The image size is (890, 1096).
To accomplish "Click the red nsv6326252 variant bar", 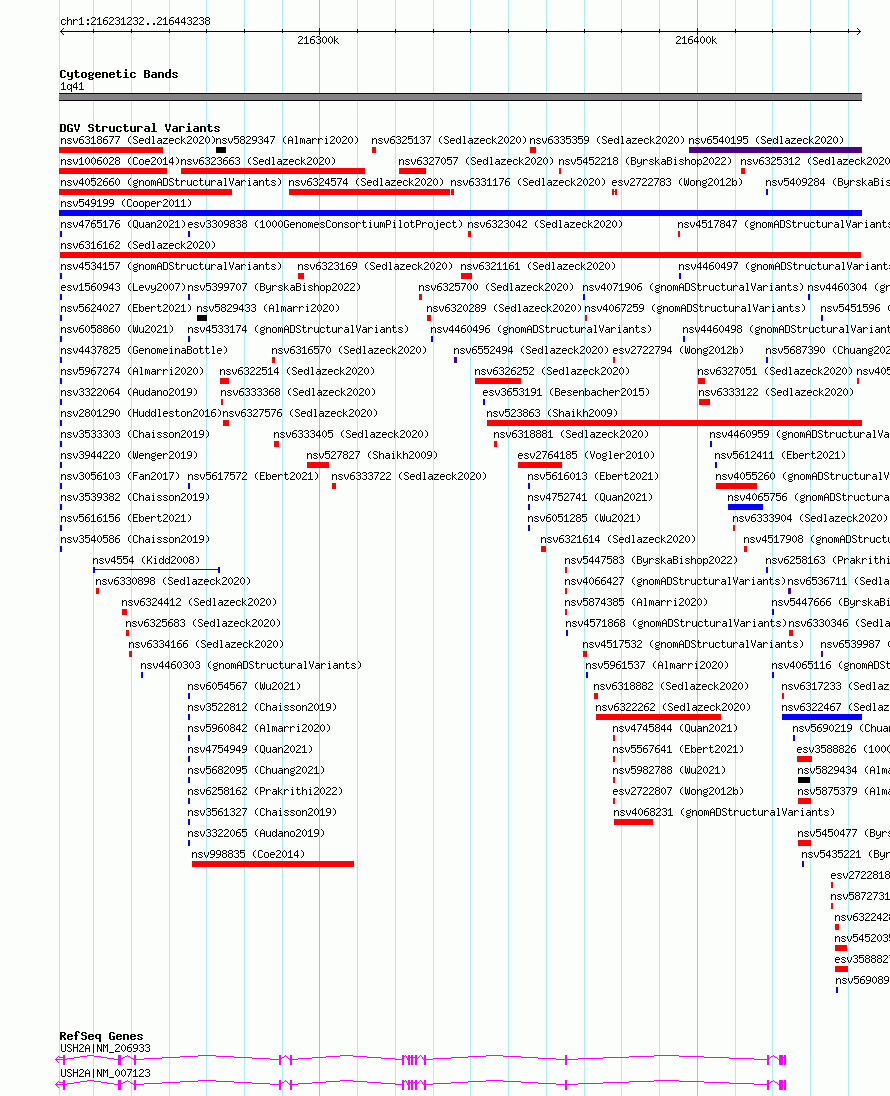I will point(498,381).
